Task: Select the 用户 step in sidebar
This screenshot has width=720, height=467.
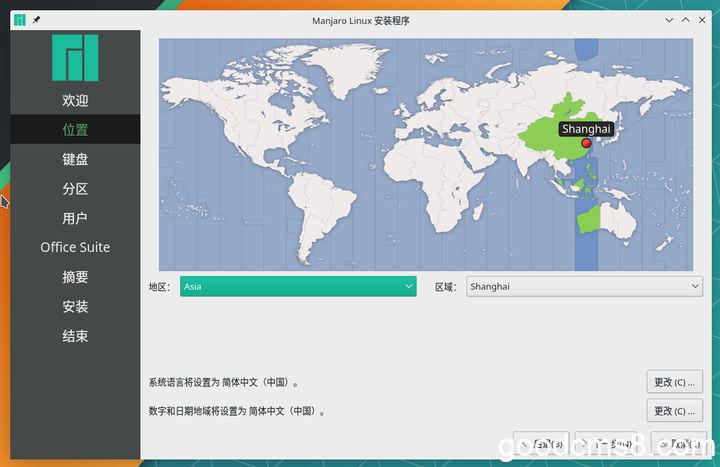Action: point(75,218)
